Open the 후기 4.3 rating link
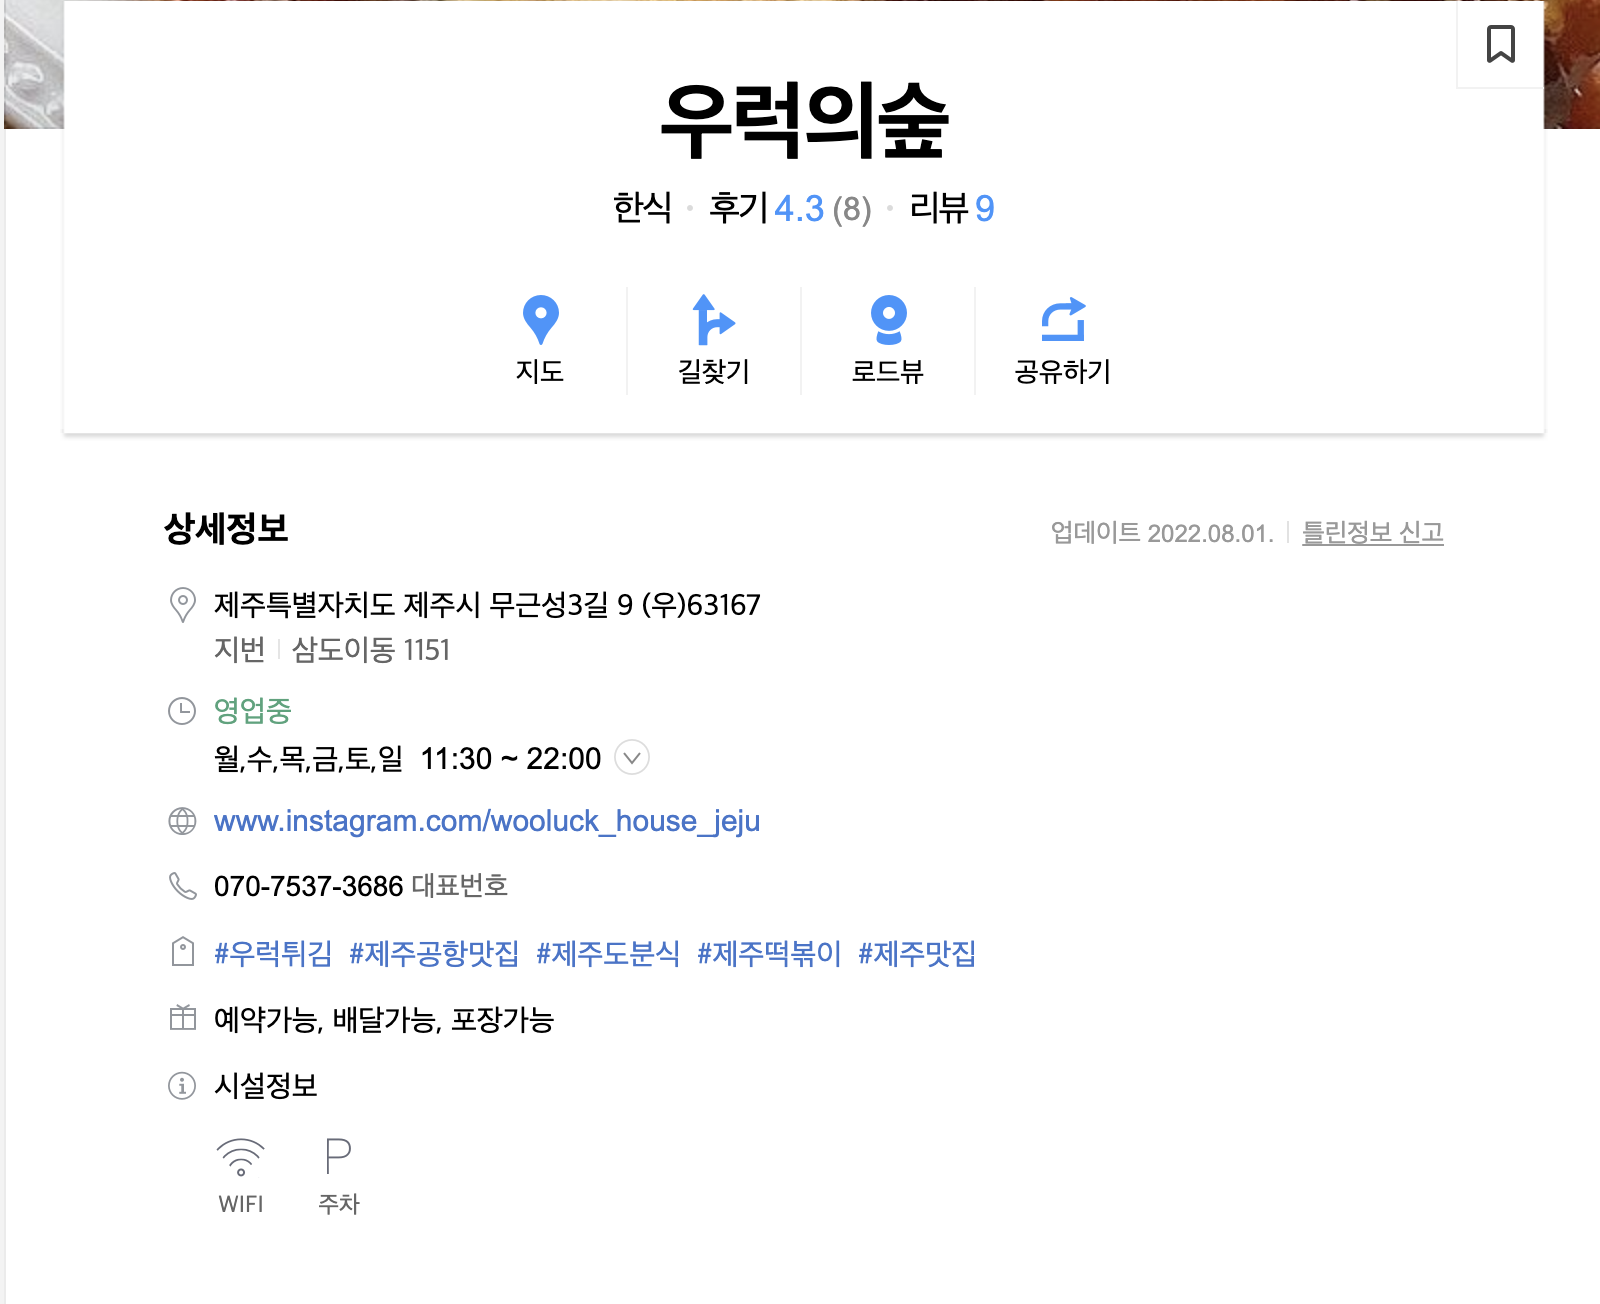The height and width of the screenshot is (1304, 1600). [790, 208]
